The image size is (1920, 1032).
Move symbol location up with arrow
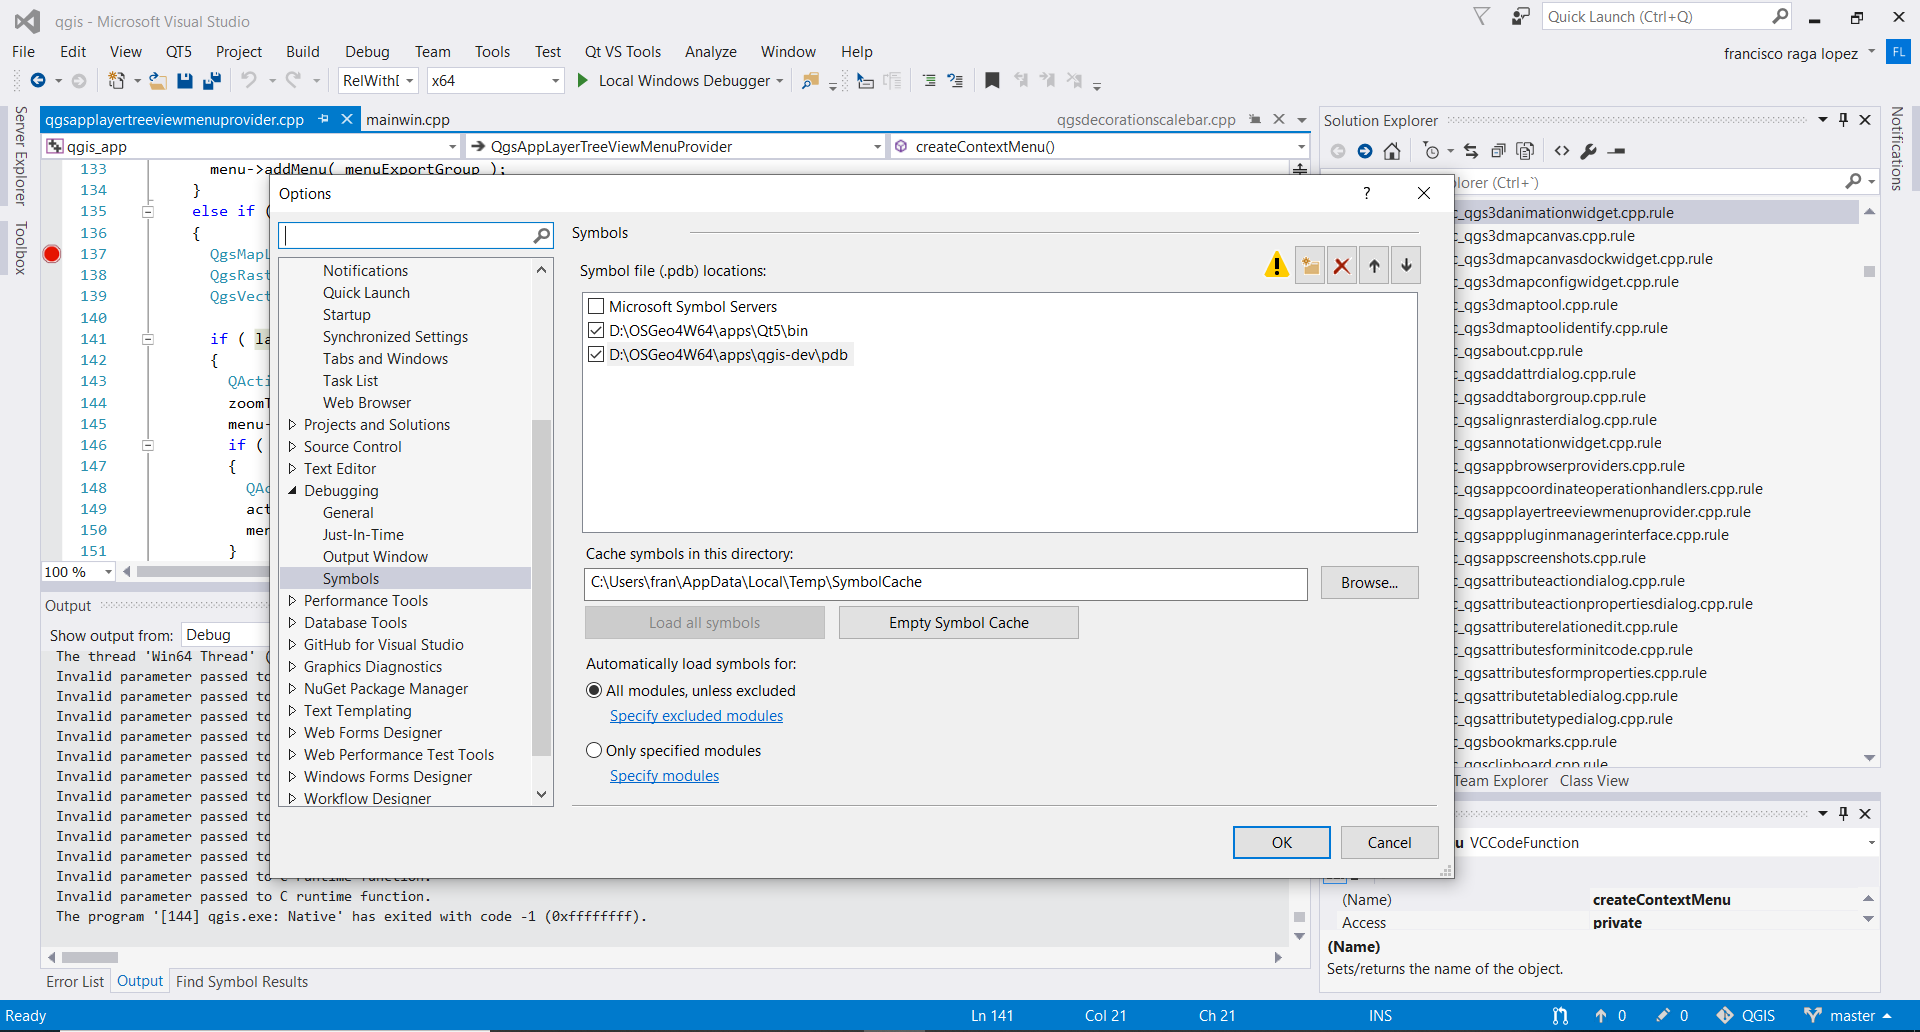click(1374, 266)
